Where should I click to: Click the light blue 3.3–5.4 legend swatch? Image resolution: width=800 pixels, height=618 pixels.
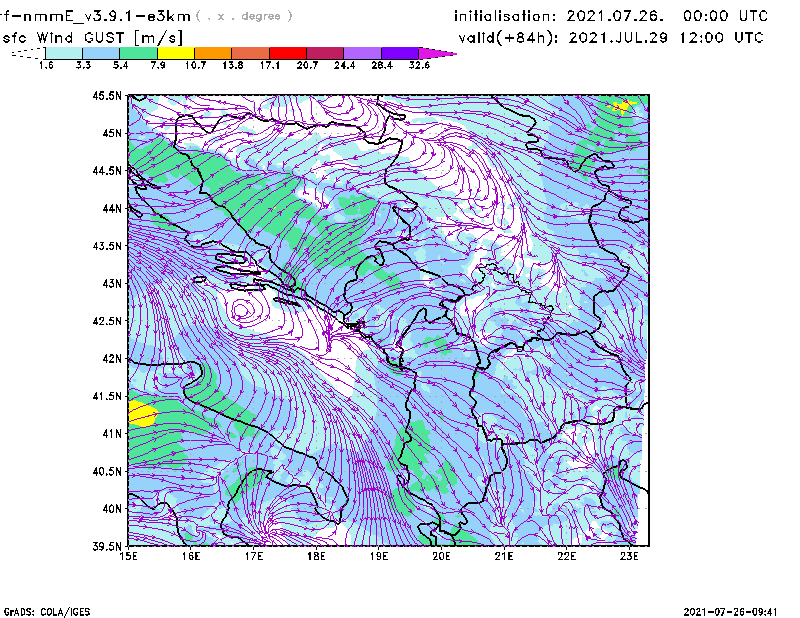[101, 53]
